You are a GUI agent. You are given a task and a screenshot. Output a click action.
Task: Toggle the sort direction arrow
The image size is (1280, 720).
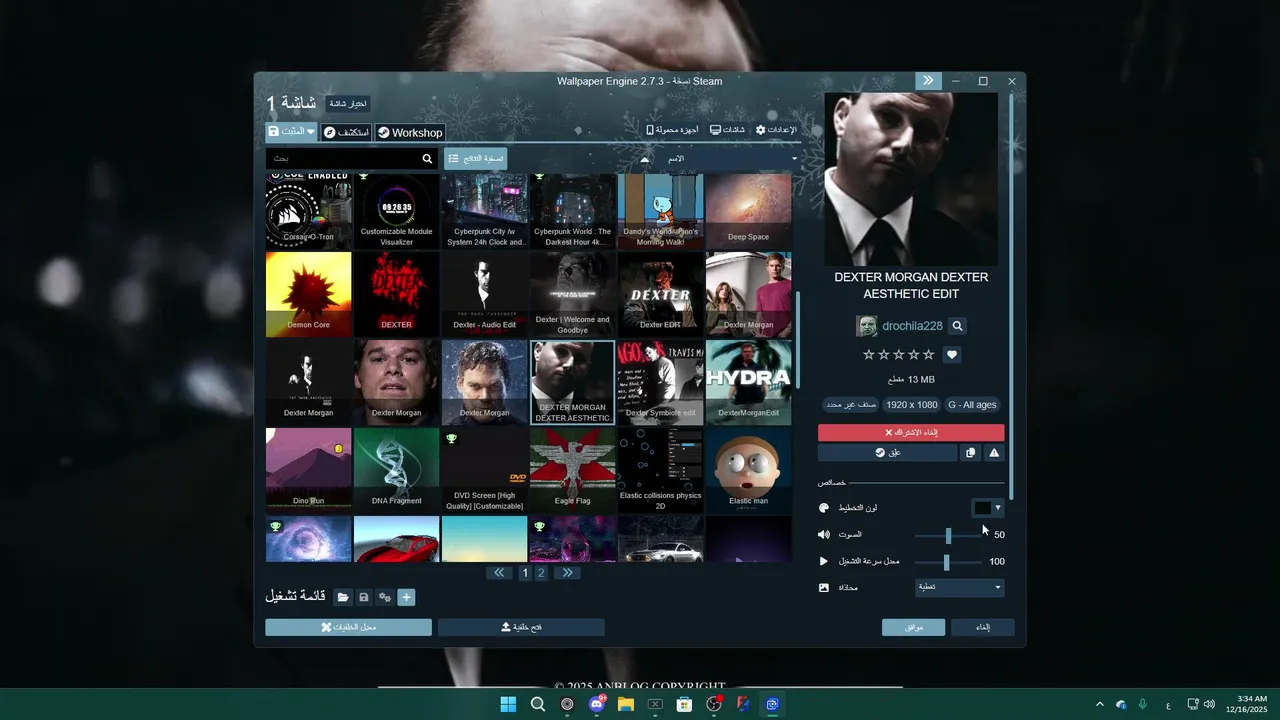(x=645, y=159)
